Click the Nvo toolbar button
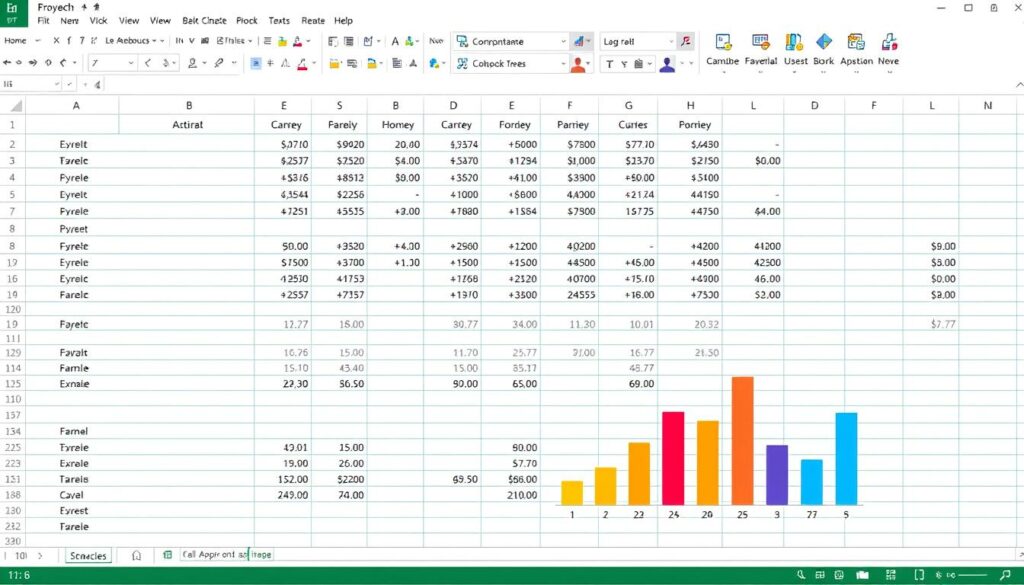This screenshot has height=585, width=1024. pos(436,40)
